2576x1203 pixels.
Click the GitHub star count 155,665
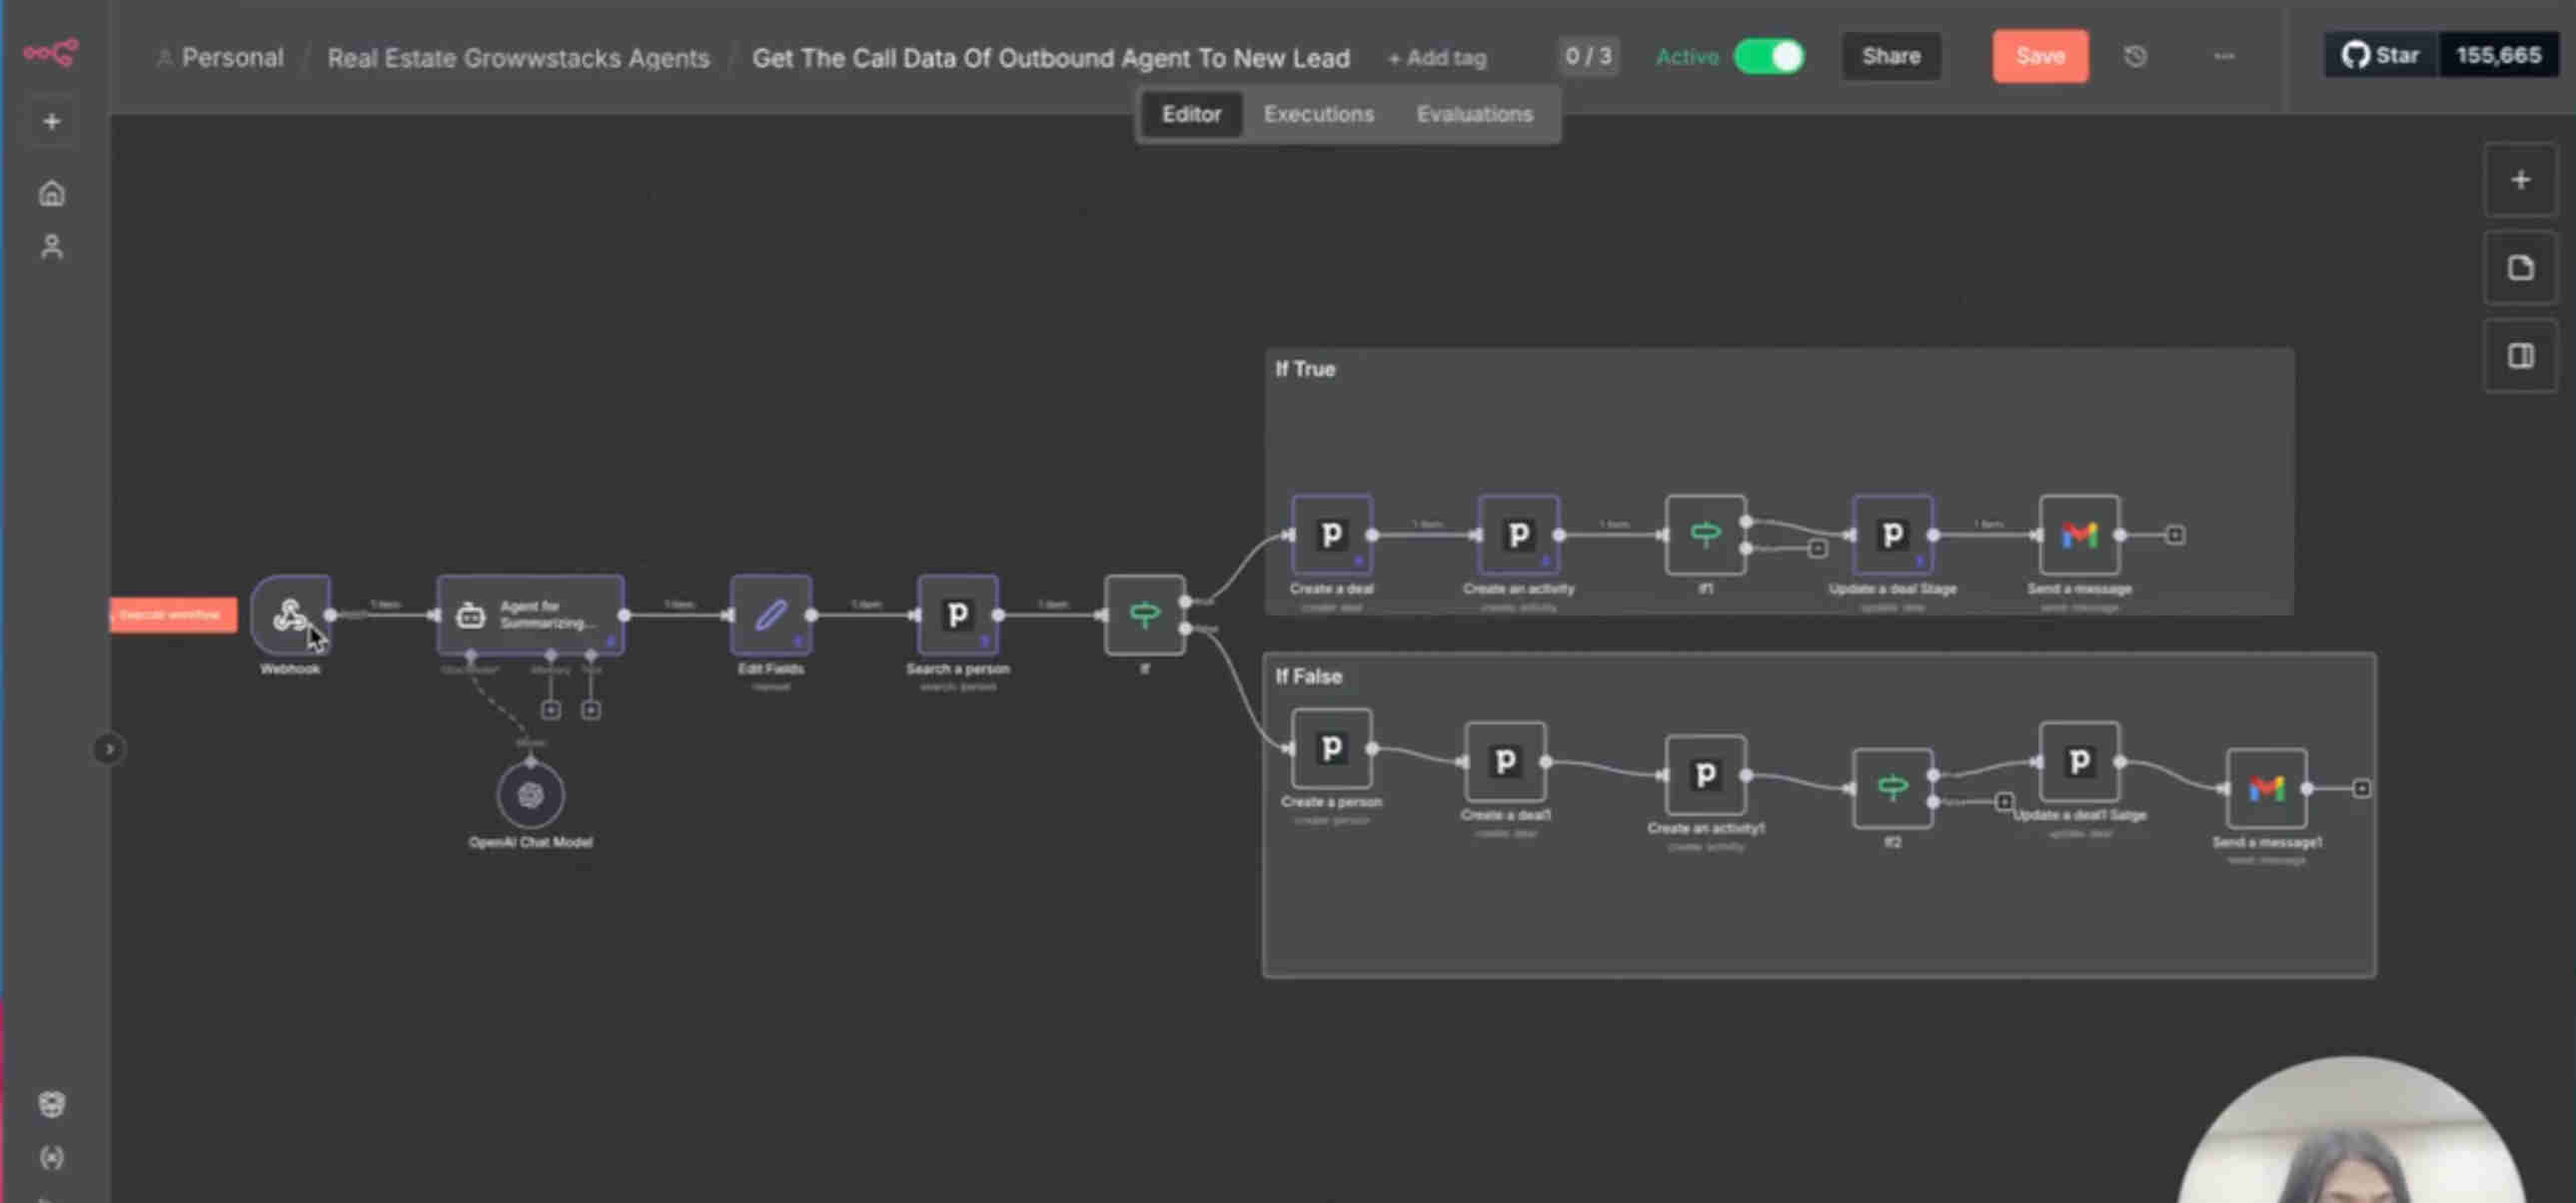click(2498, 55)
